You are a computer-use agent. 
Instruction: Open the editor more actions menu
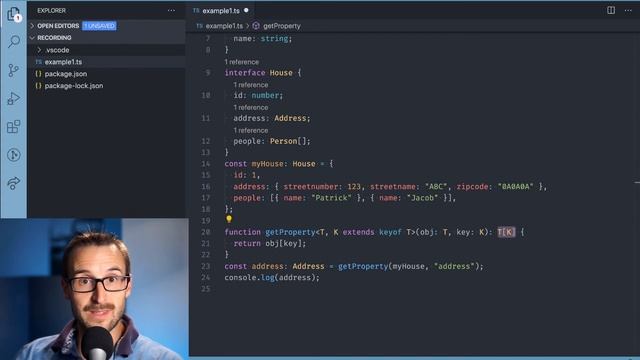click(628, 10)
